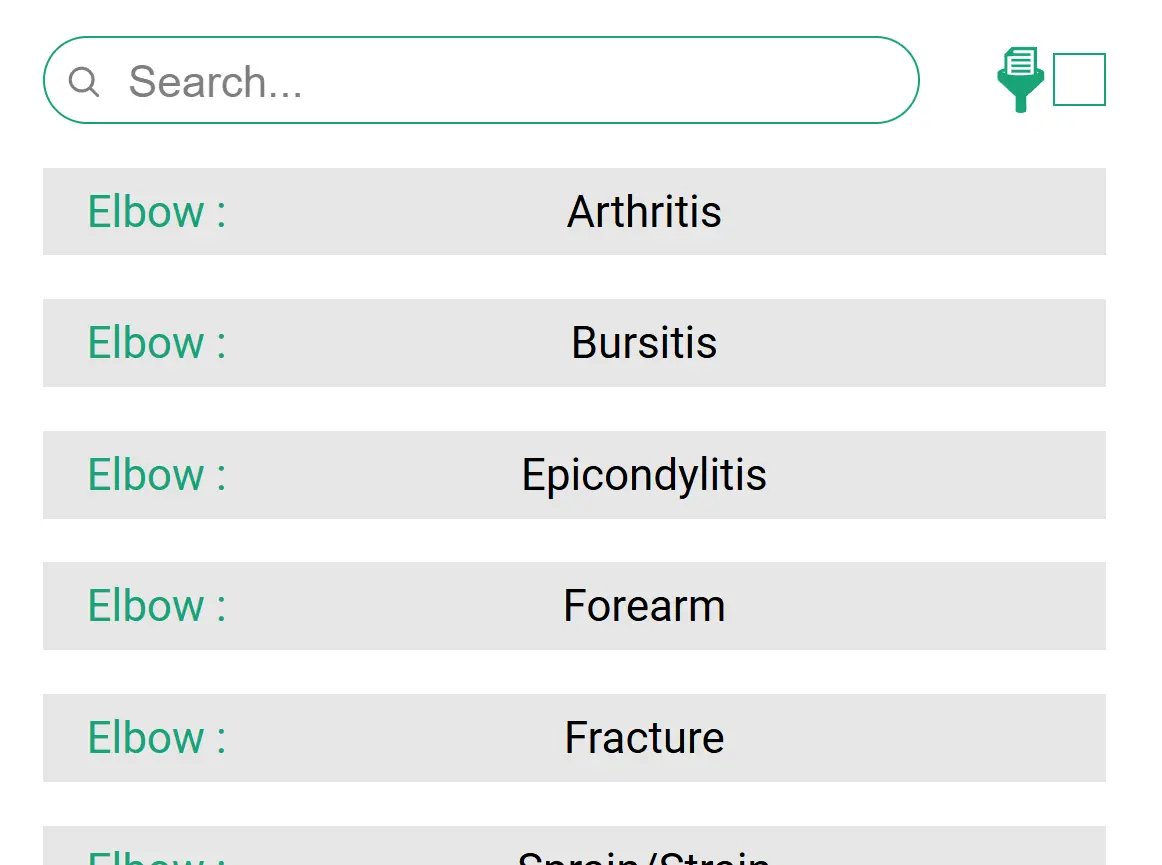
Task: Click the Elbow label in the Forearm row
Action: pyautogui.click(x=157, y=606)
